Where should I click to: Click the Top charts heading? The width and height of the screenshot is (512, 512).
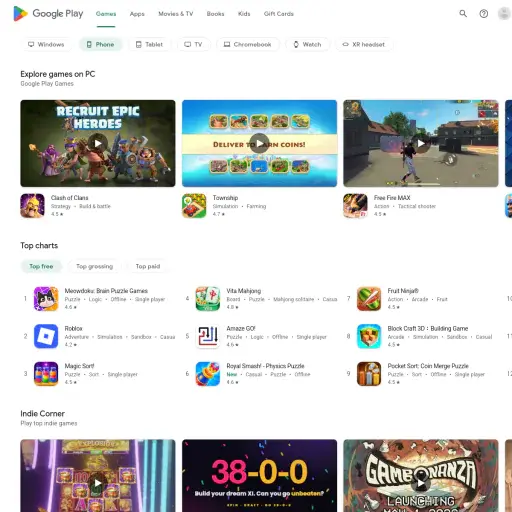tap(39, 246)
